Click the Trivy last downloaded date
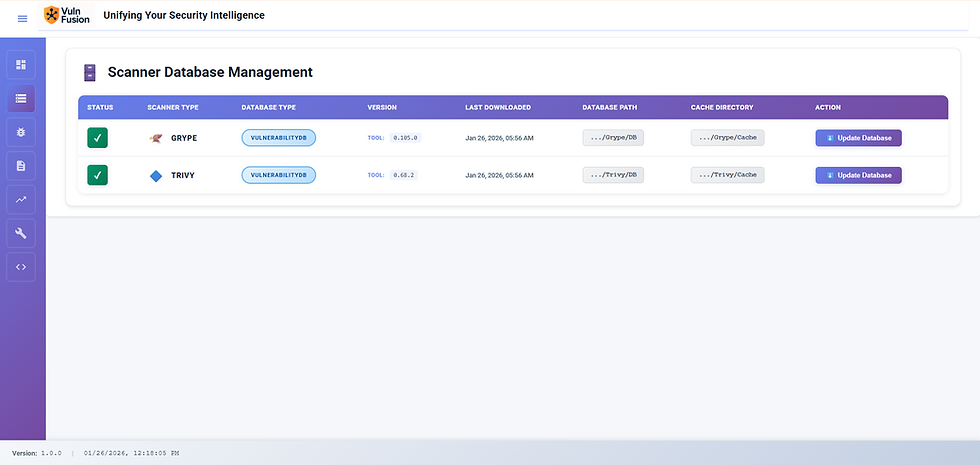 (x=499, y=175)
